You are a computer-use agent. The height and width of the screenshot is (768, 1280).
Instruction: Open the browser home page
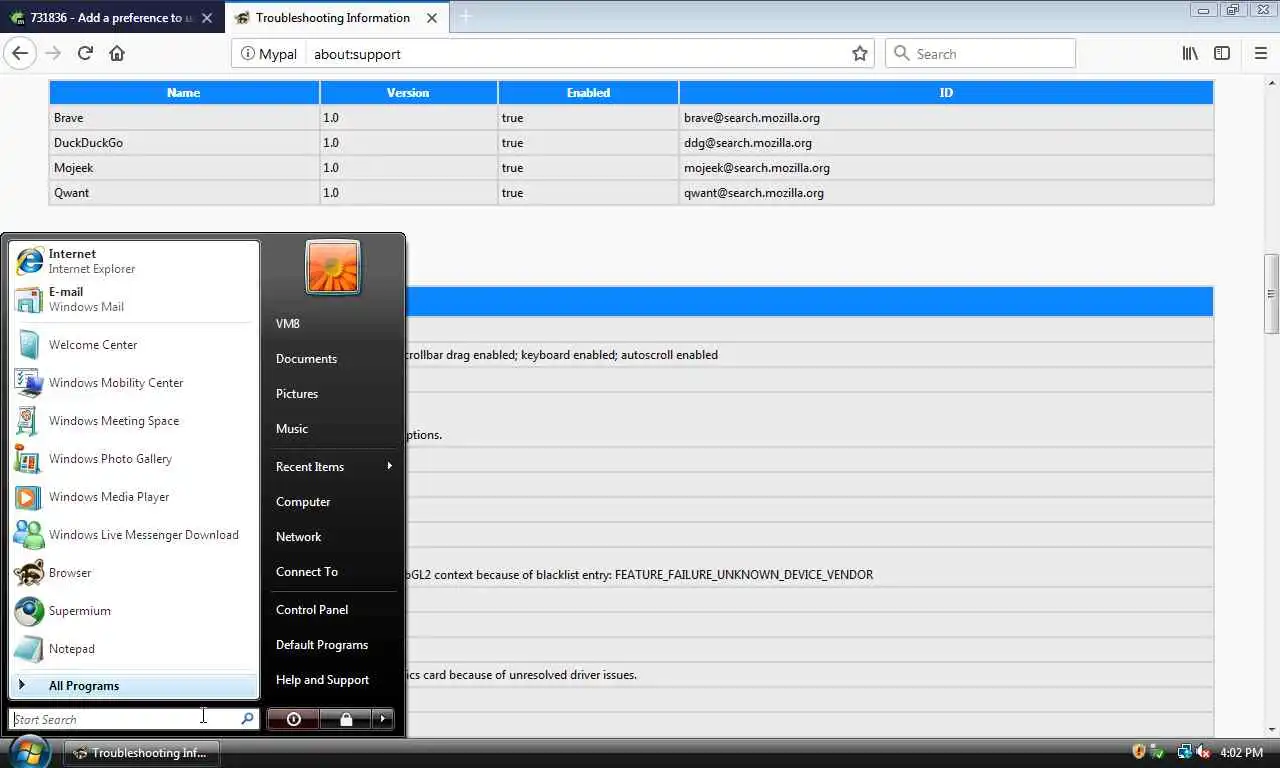(117, 54)
